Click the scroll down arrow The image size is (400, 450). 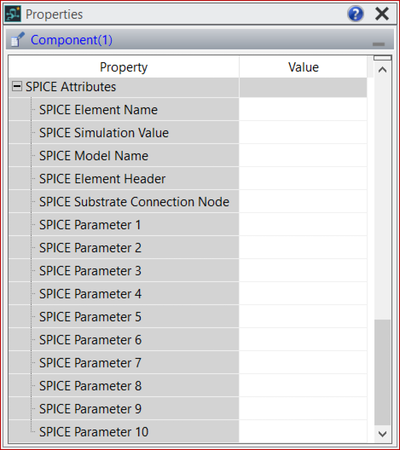coord(382,434)
